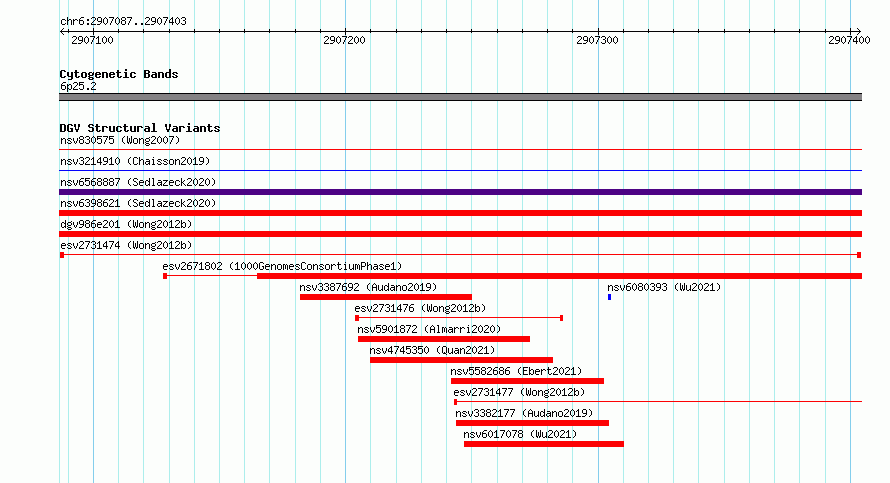The image size is (890, 483).
Task: Click the red nsv5901872 variant bar
Action: [x=444, y=339]
